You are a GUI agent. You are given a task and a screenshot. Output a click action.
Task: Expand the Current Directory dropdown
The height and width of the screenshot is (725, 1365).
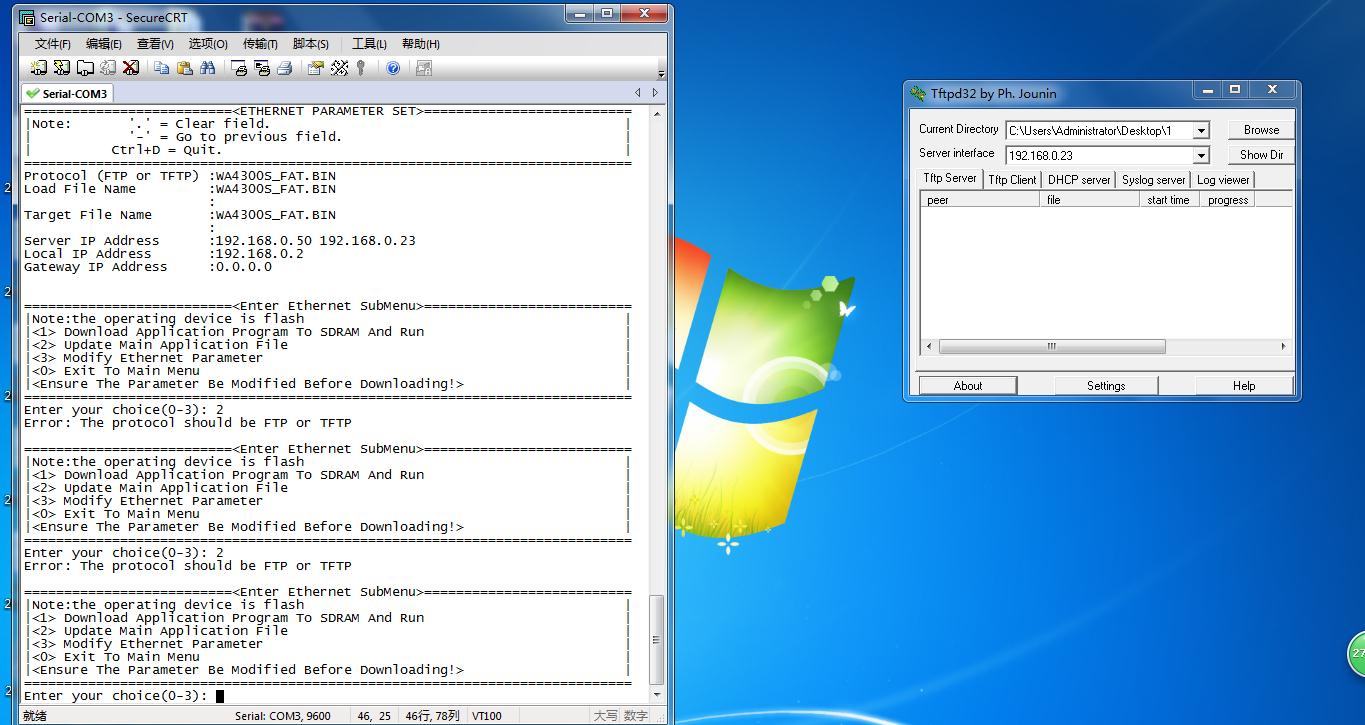(1201, 131)
